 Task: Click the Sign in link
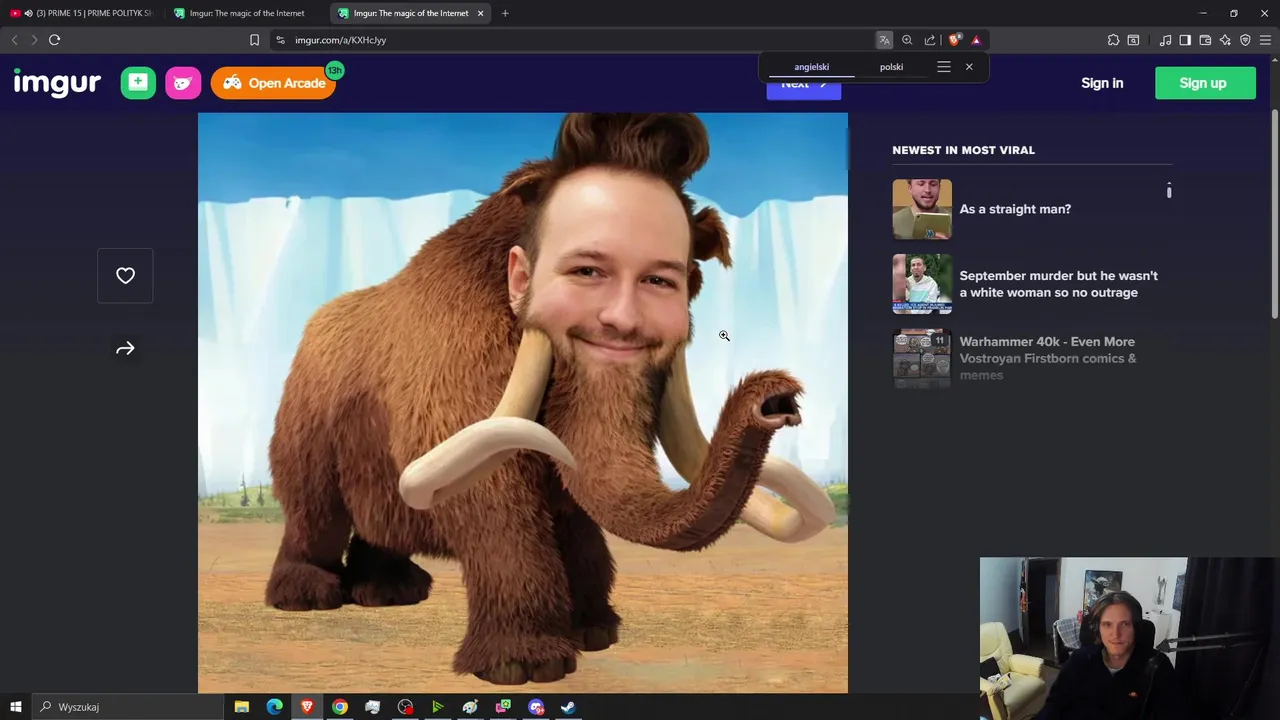1102,83
